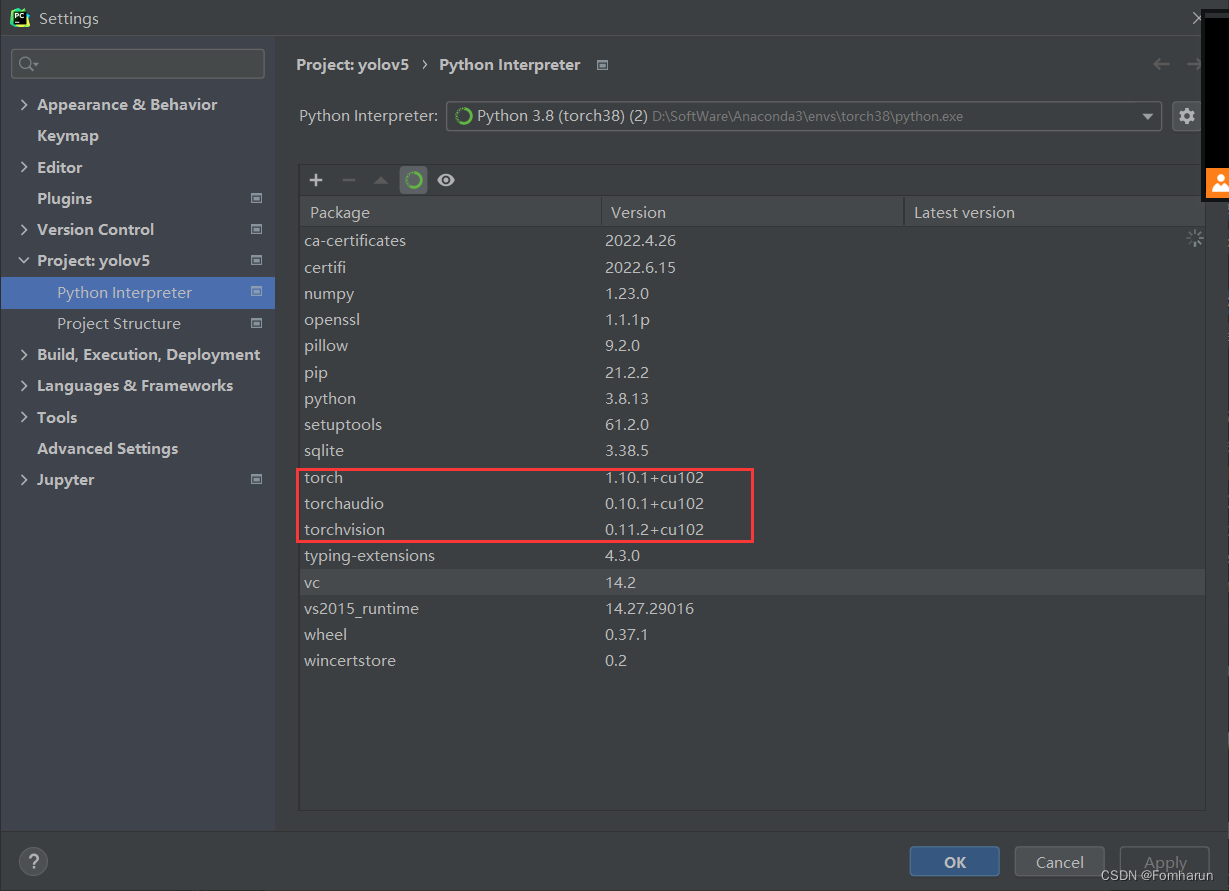Select the certifi package row

click(x=752, y=267)
